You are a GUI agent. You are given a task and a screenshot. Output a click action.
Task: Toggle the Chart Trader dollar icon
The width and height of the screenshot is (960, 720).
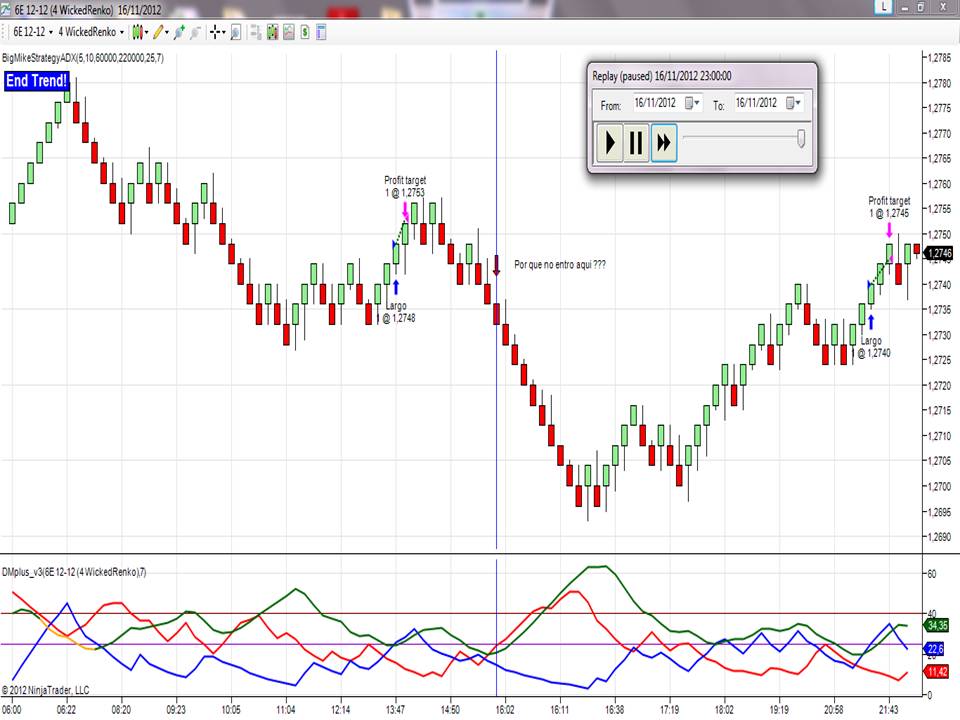(305, 32)
